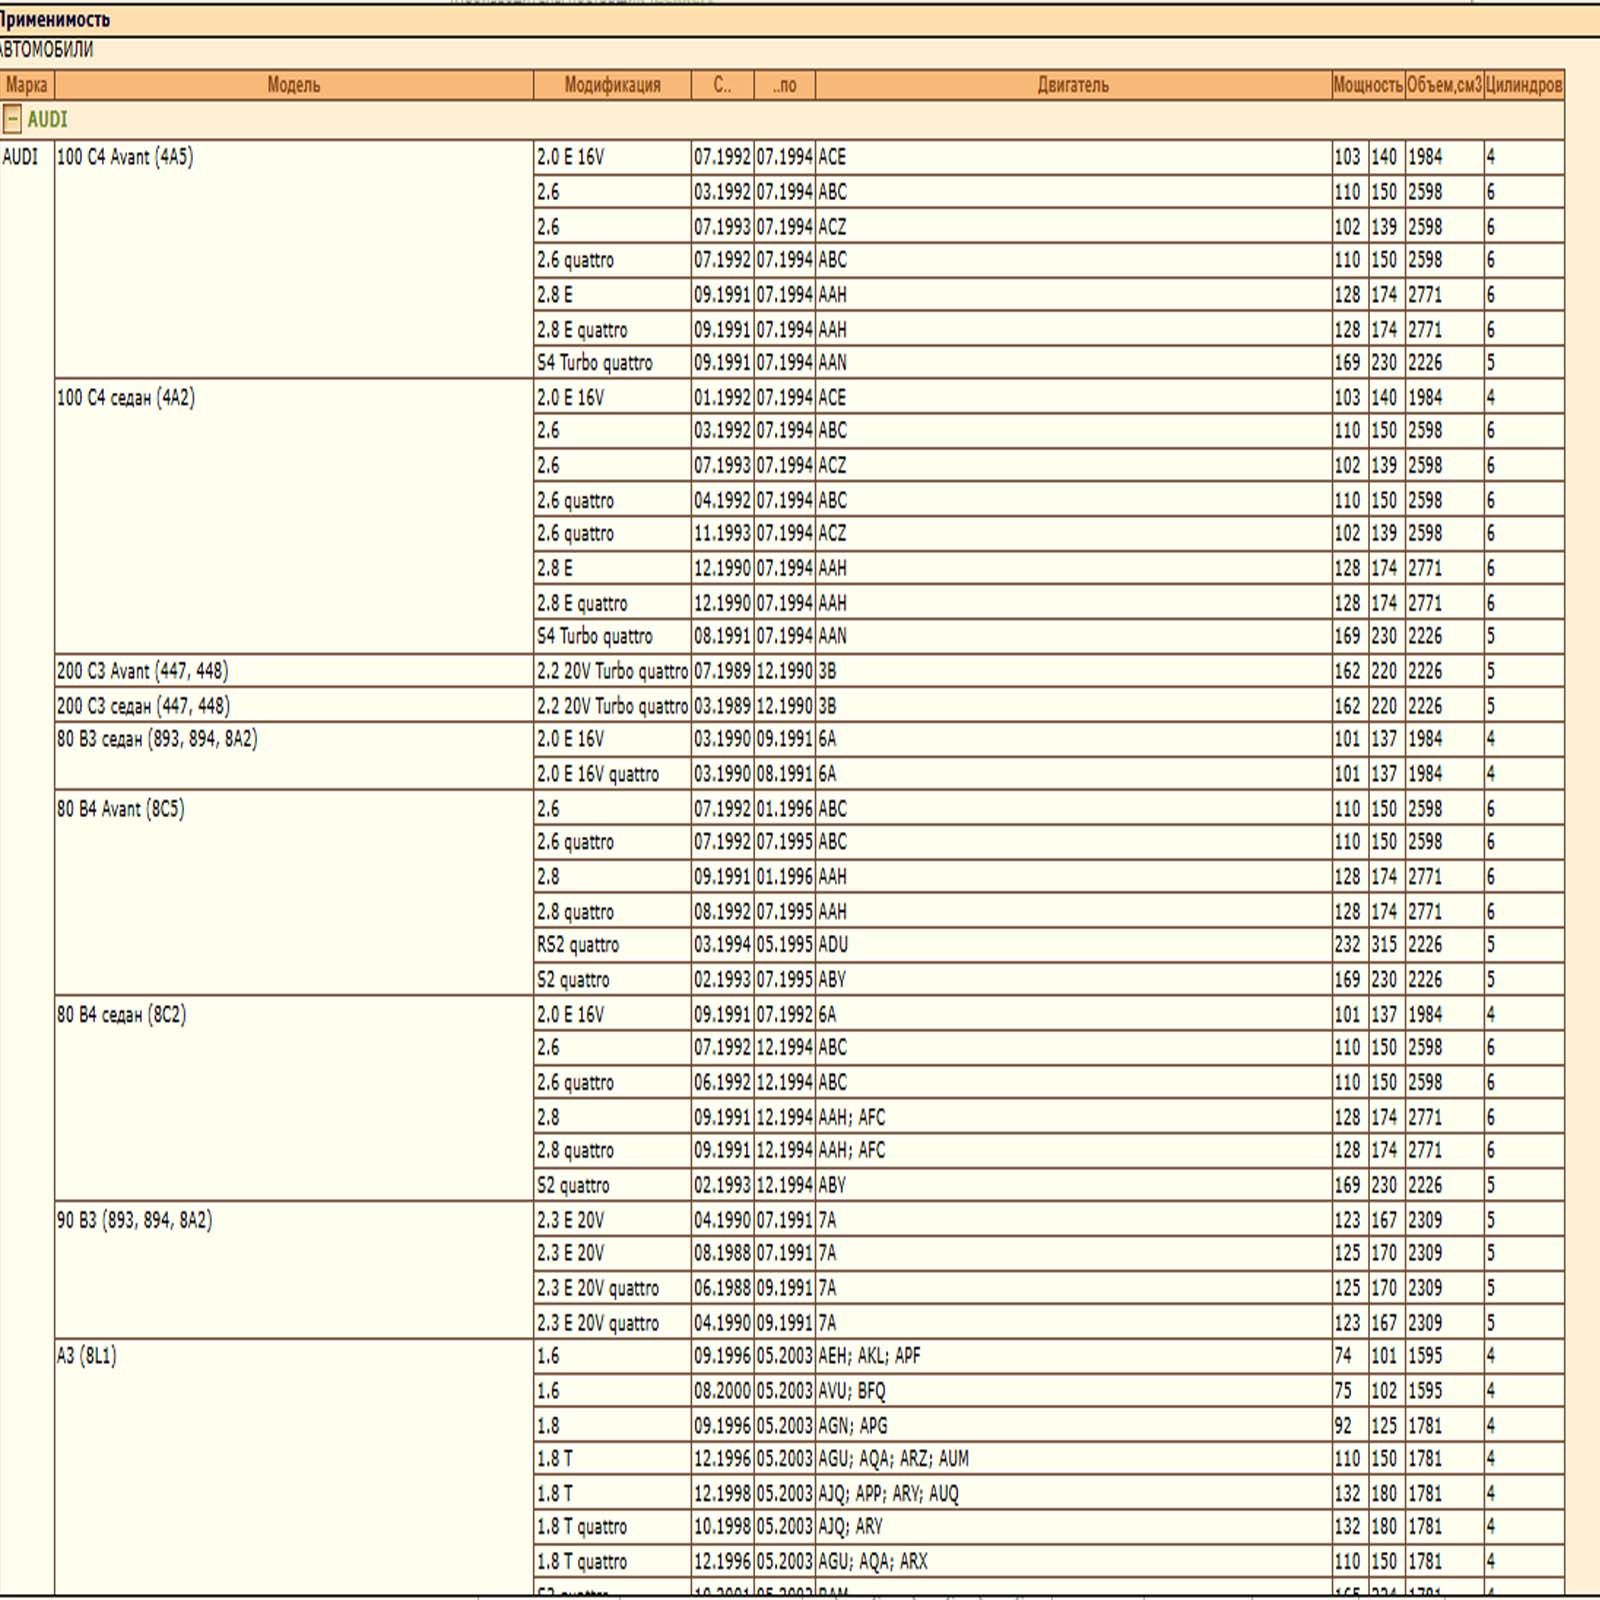Image resolution: width=1600 pixels, height=1600 pixels.
Task: Click the Модель column header
Action: 293,85
